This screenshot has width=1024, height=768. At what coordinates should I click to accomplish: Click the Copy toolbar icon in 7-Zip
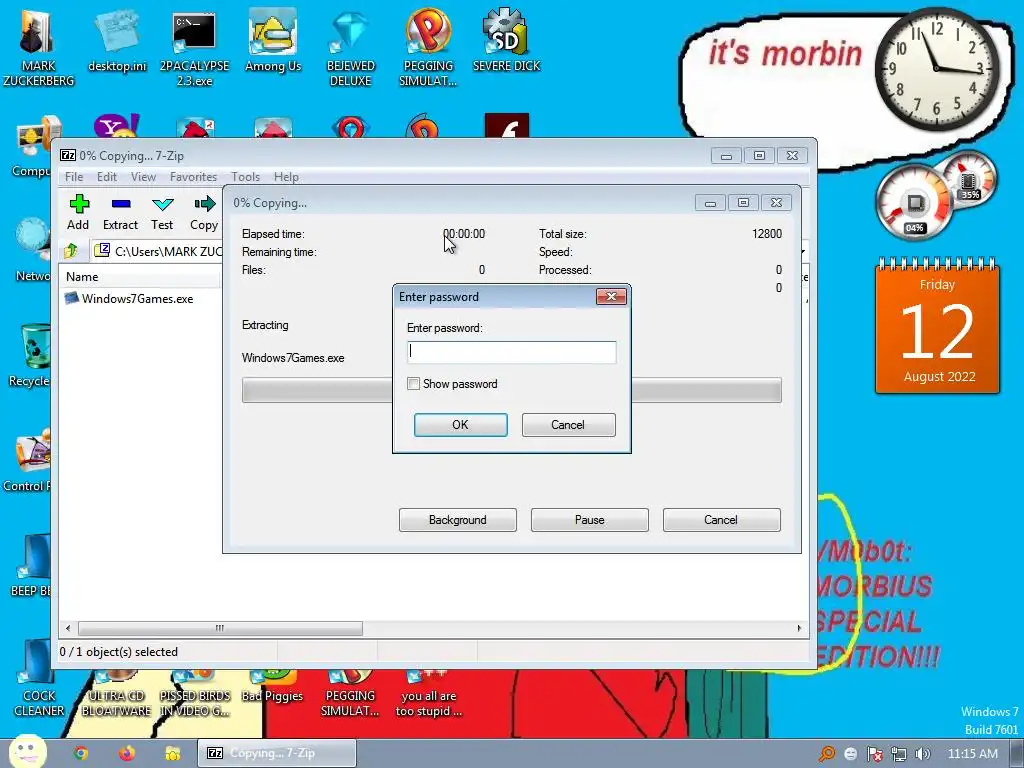(204, 212)
